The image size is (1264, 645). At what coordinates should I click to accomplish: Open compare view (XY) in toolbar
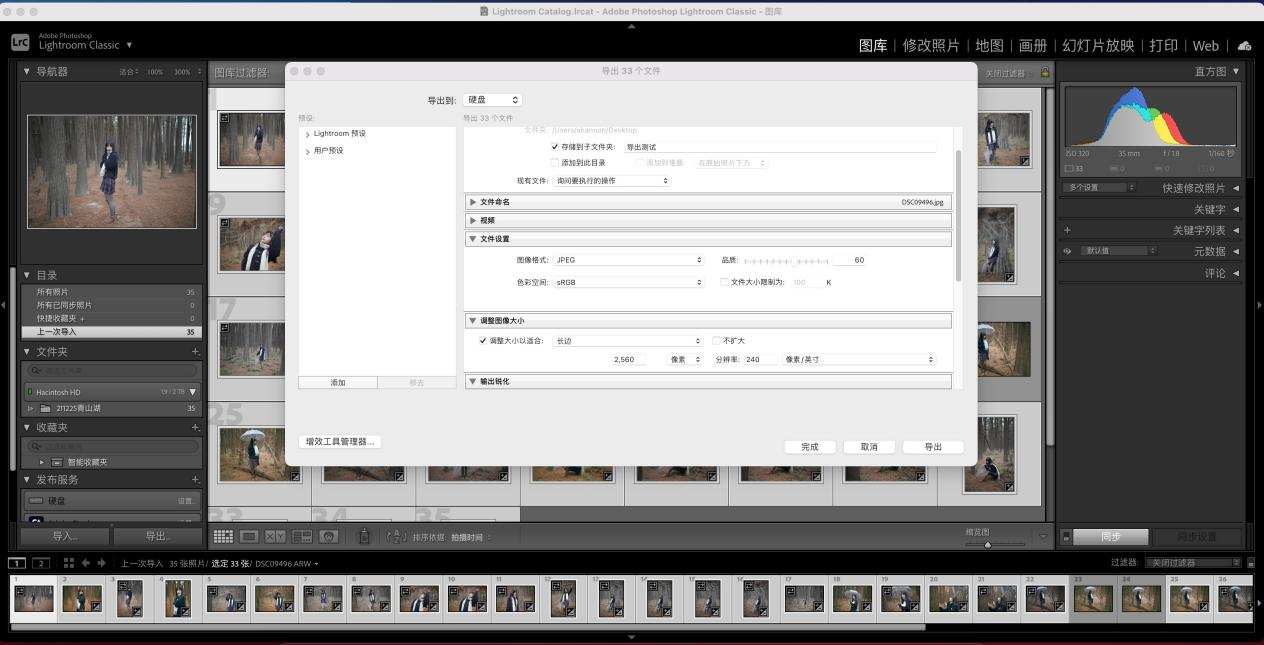[275, 537]
